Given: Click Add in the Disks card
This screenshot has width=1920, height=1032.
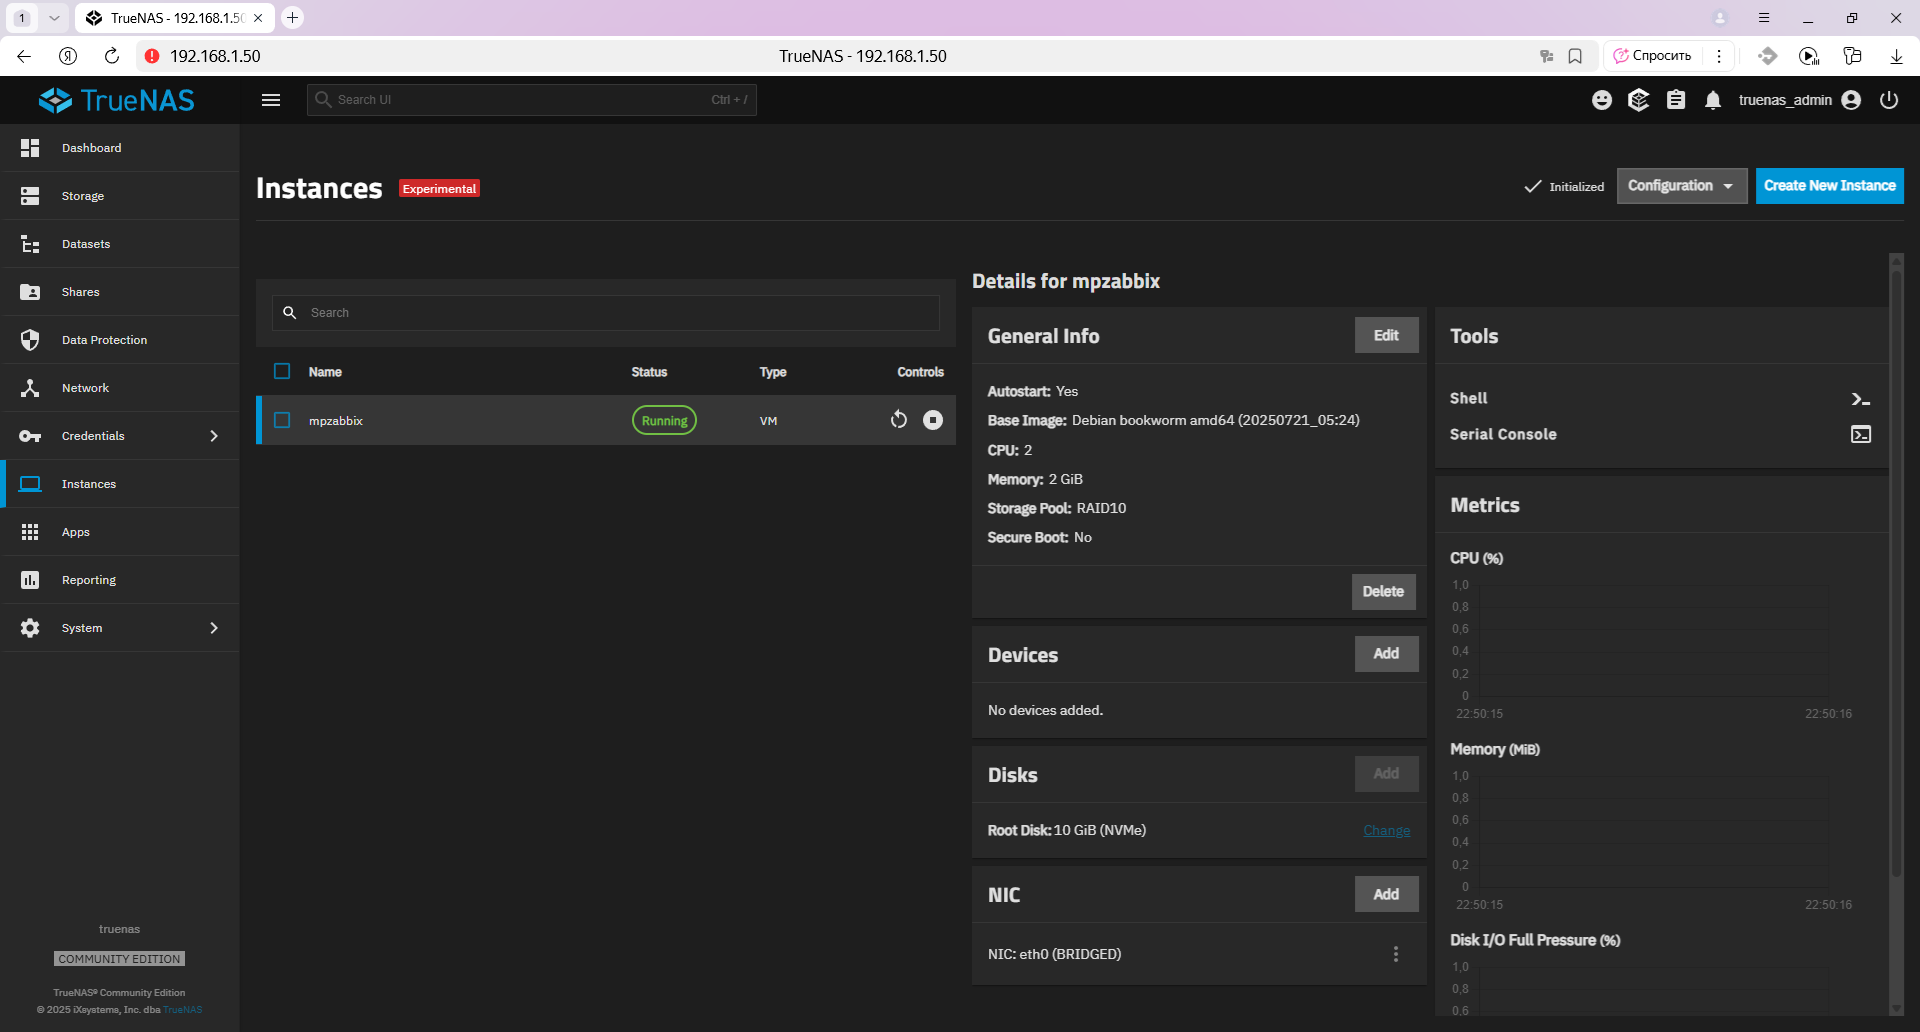Looking at the screenshot, I should coord(1386,774).
